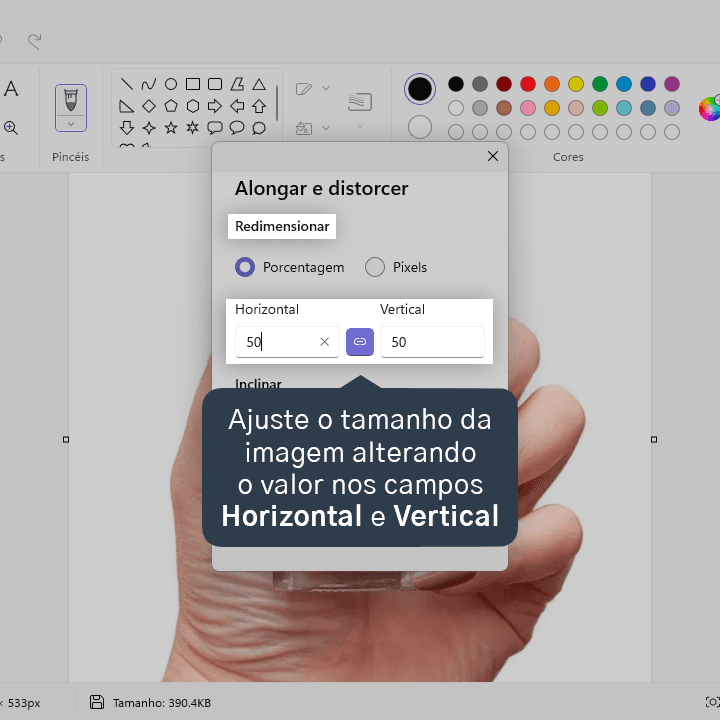Screen dimensions: 720x720
Task: Pick the hexagon shape
Action: pyautogui.click(x=193, y=106)
